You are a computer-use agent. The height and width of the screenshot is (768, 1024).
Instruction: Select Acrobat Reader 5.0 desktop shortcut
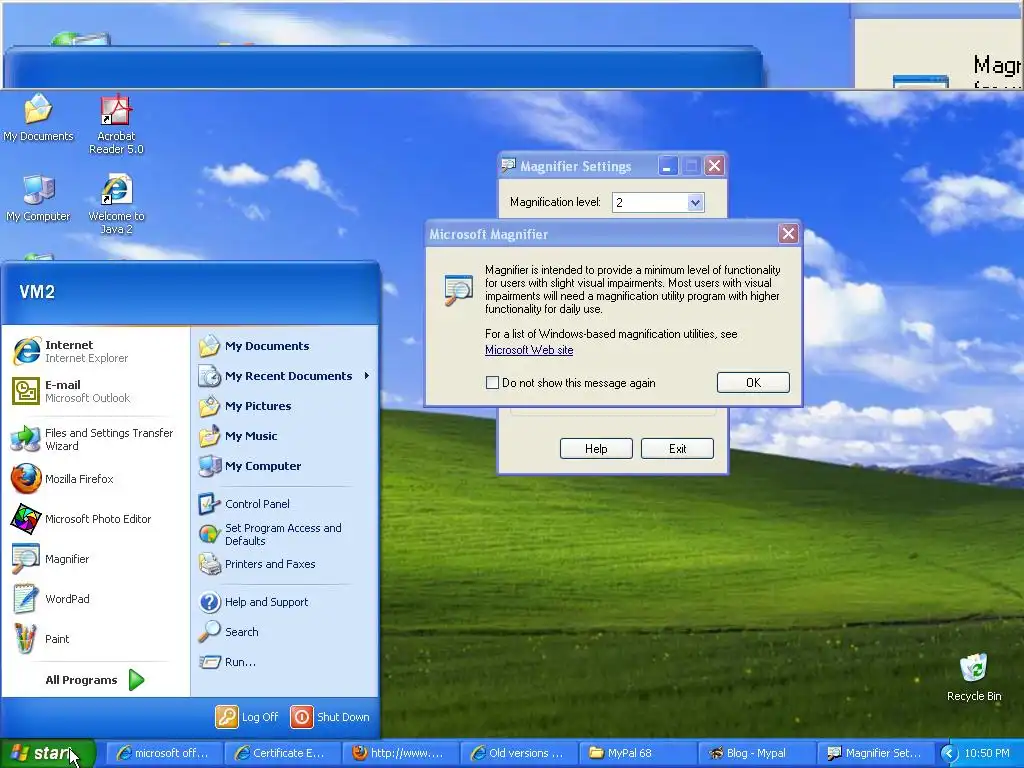coord(116,125)
